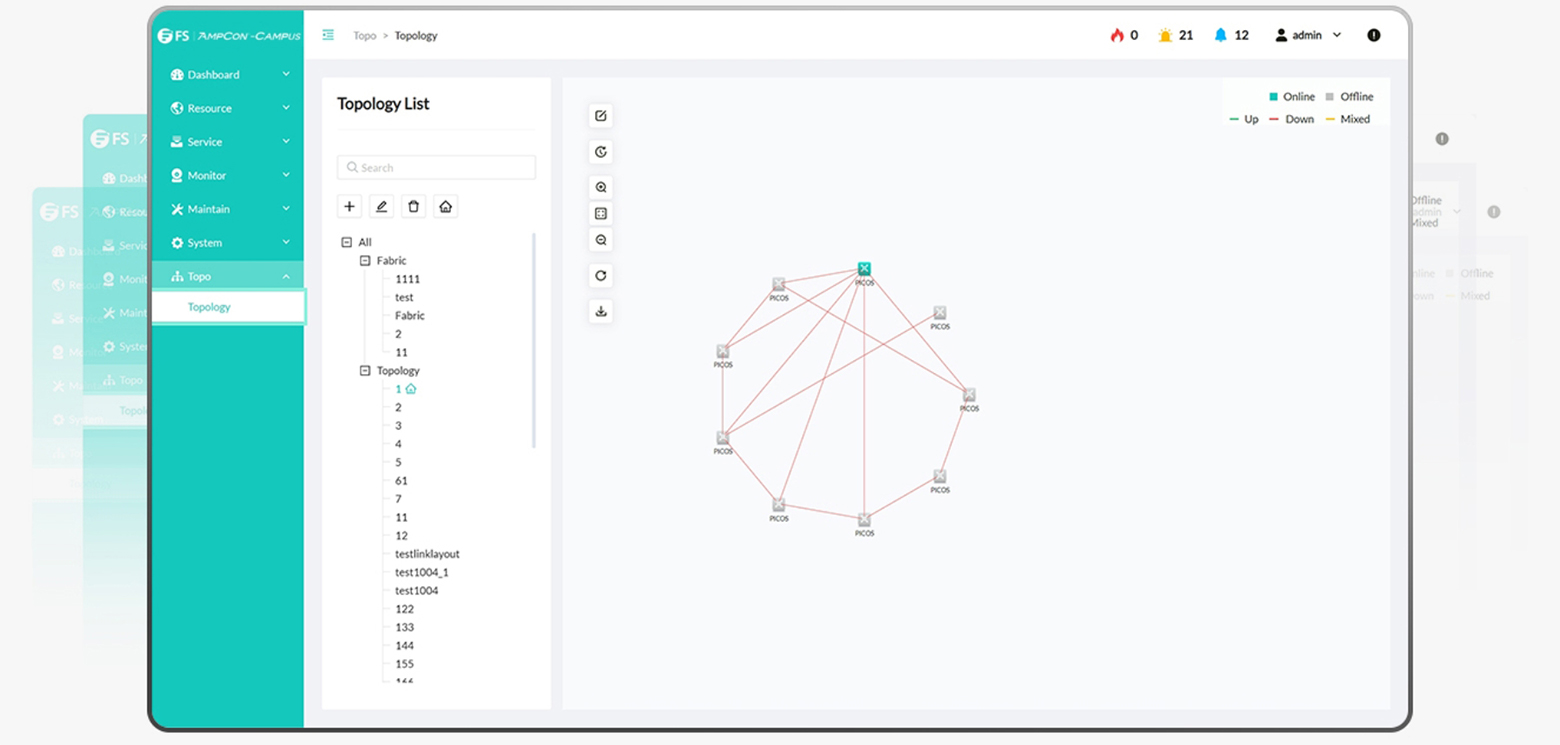1560x745 pixels.
Task: Select topology 1 marked with the home icon
Action: pos(405,389)
